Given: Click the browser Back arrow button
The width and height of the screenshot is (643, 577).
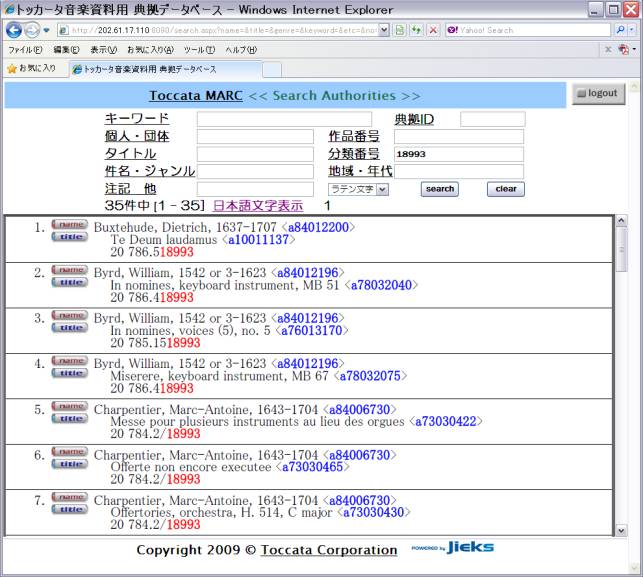Looking at the screenshot, I should [14, 30].
